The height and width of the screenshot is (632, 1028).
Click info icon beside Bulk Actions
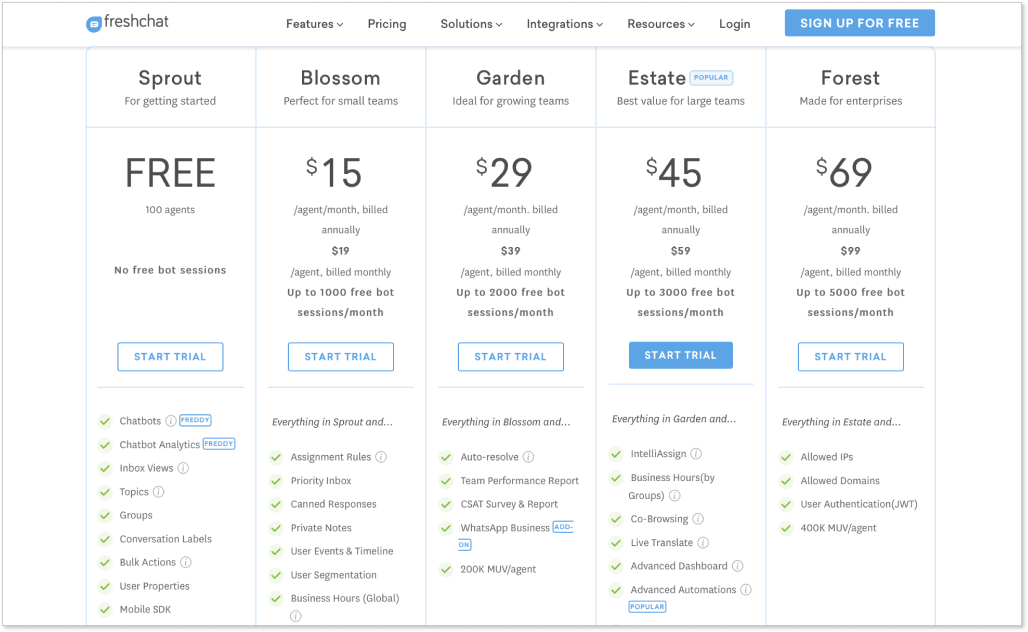coord(186,563)
